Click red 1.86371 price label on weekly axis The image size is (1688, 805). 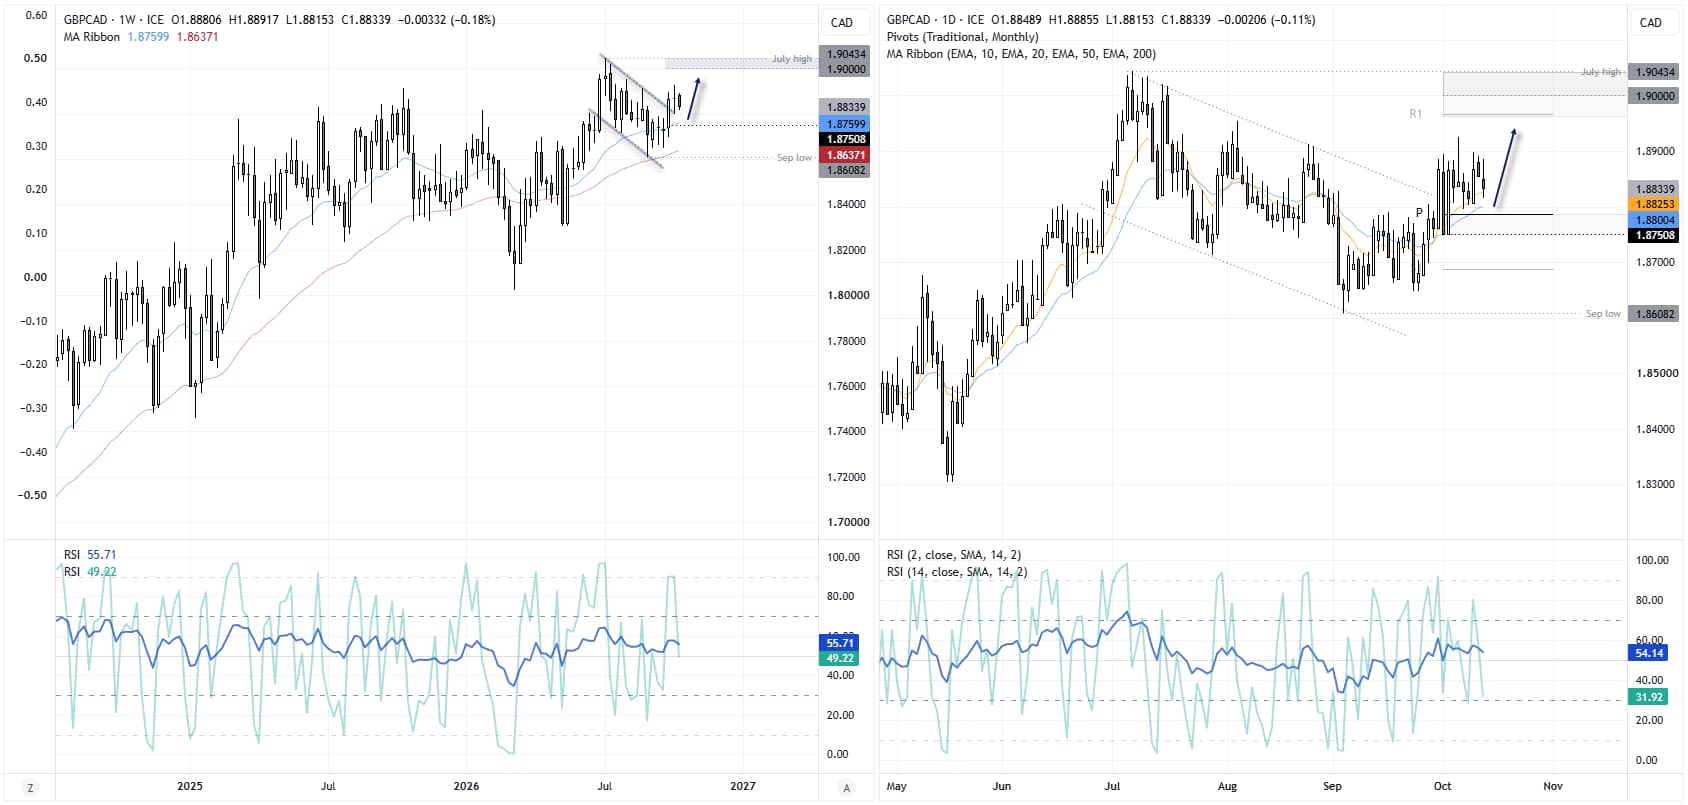(x=845, y=155)
